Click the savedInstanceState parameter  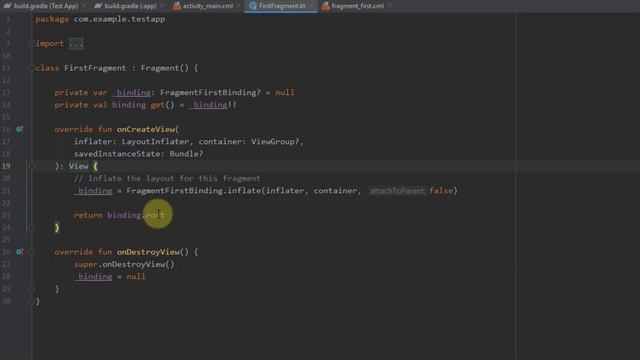117,154
